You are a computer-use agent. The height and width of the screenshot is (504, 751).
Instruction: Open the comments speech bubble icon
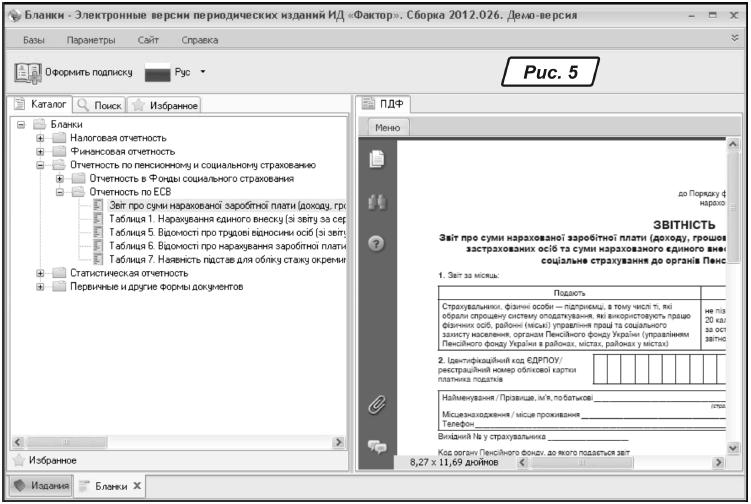click(377, 447)
